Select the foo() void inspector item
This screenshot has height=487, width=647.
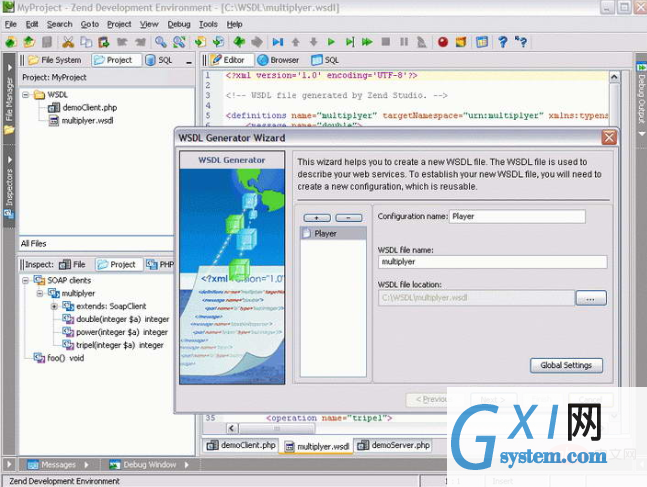tap(59, 358)
